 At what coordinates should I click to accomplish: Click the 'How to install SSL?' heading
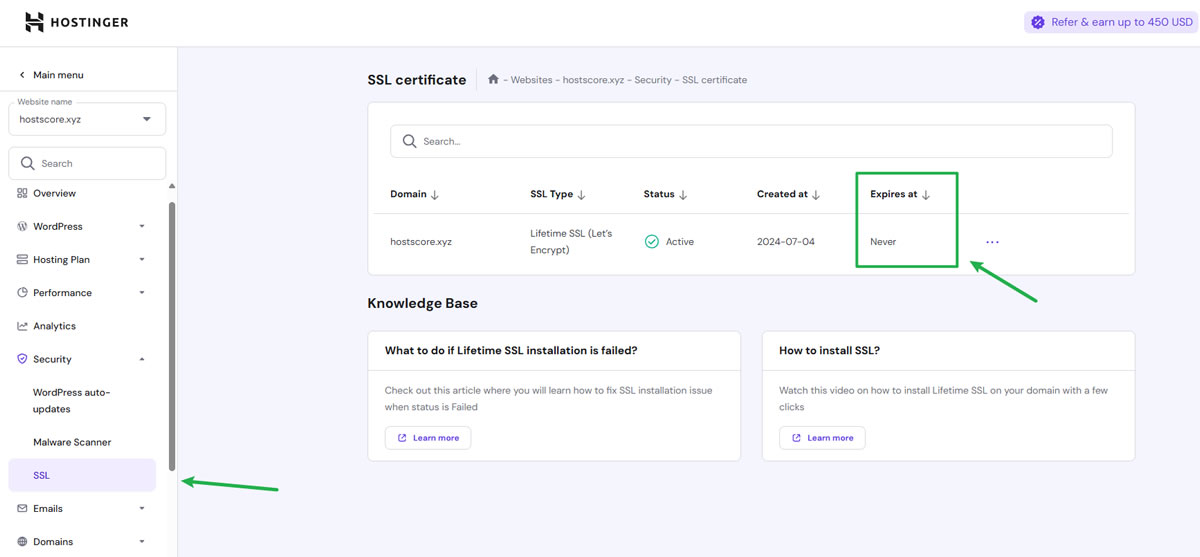829,351
